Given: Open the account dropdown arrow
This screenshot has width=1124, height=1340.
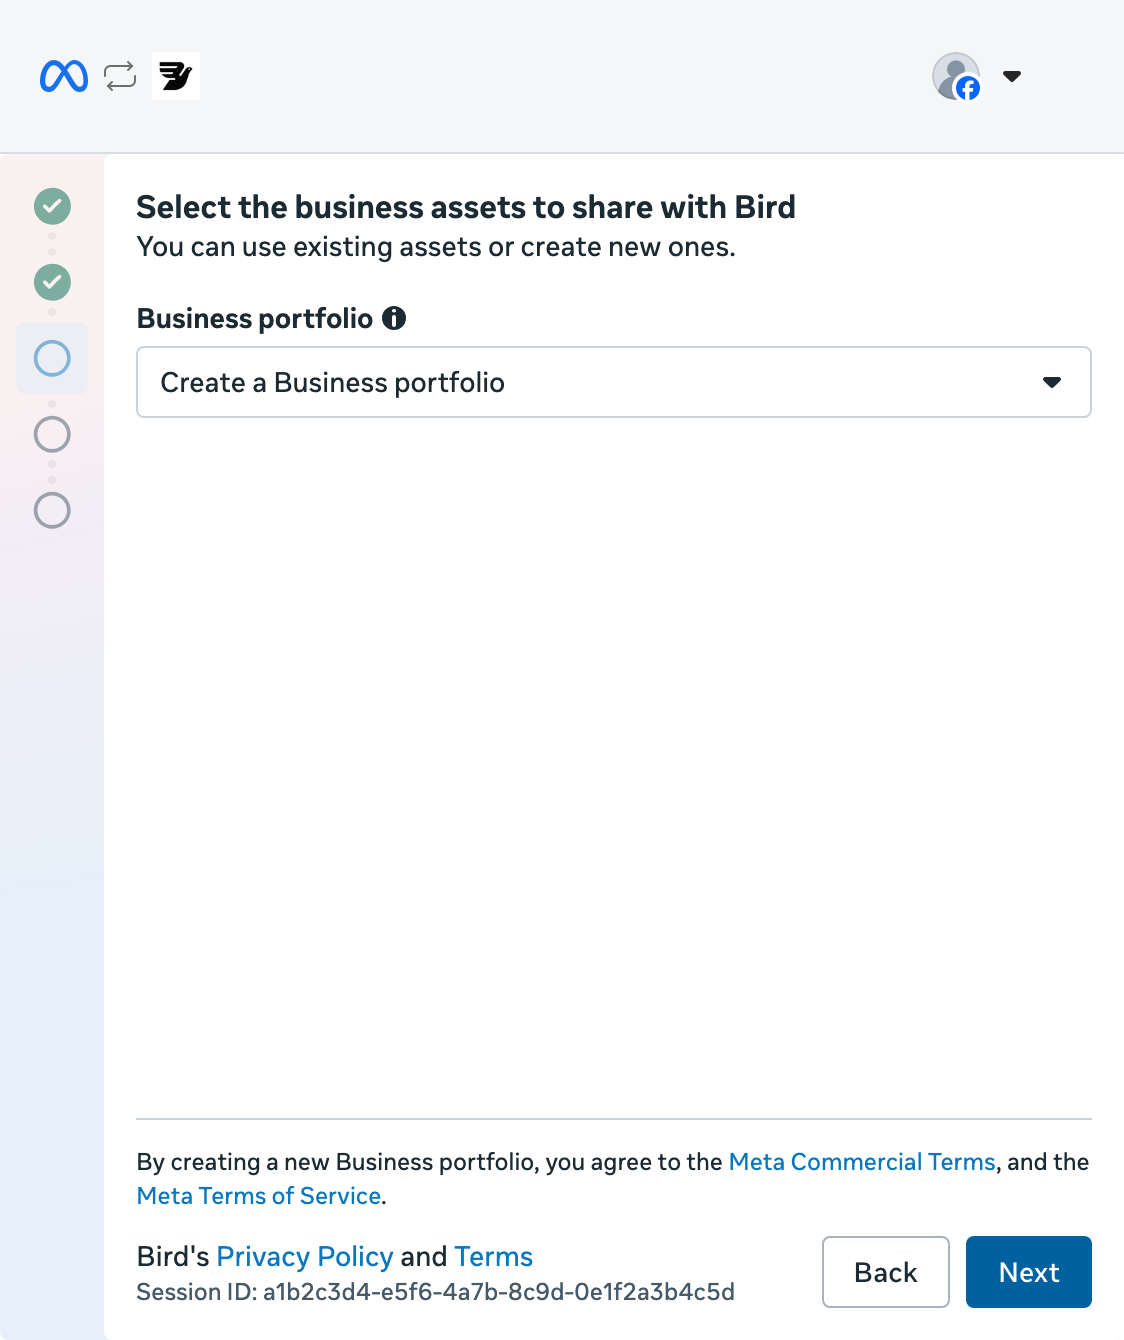Looking at the screenshot, I should (1012, 76).
